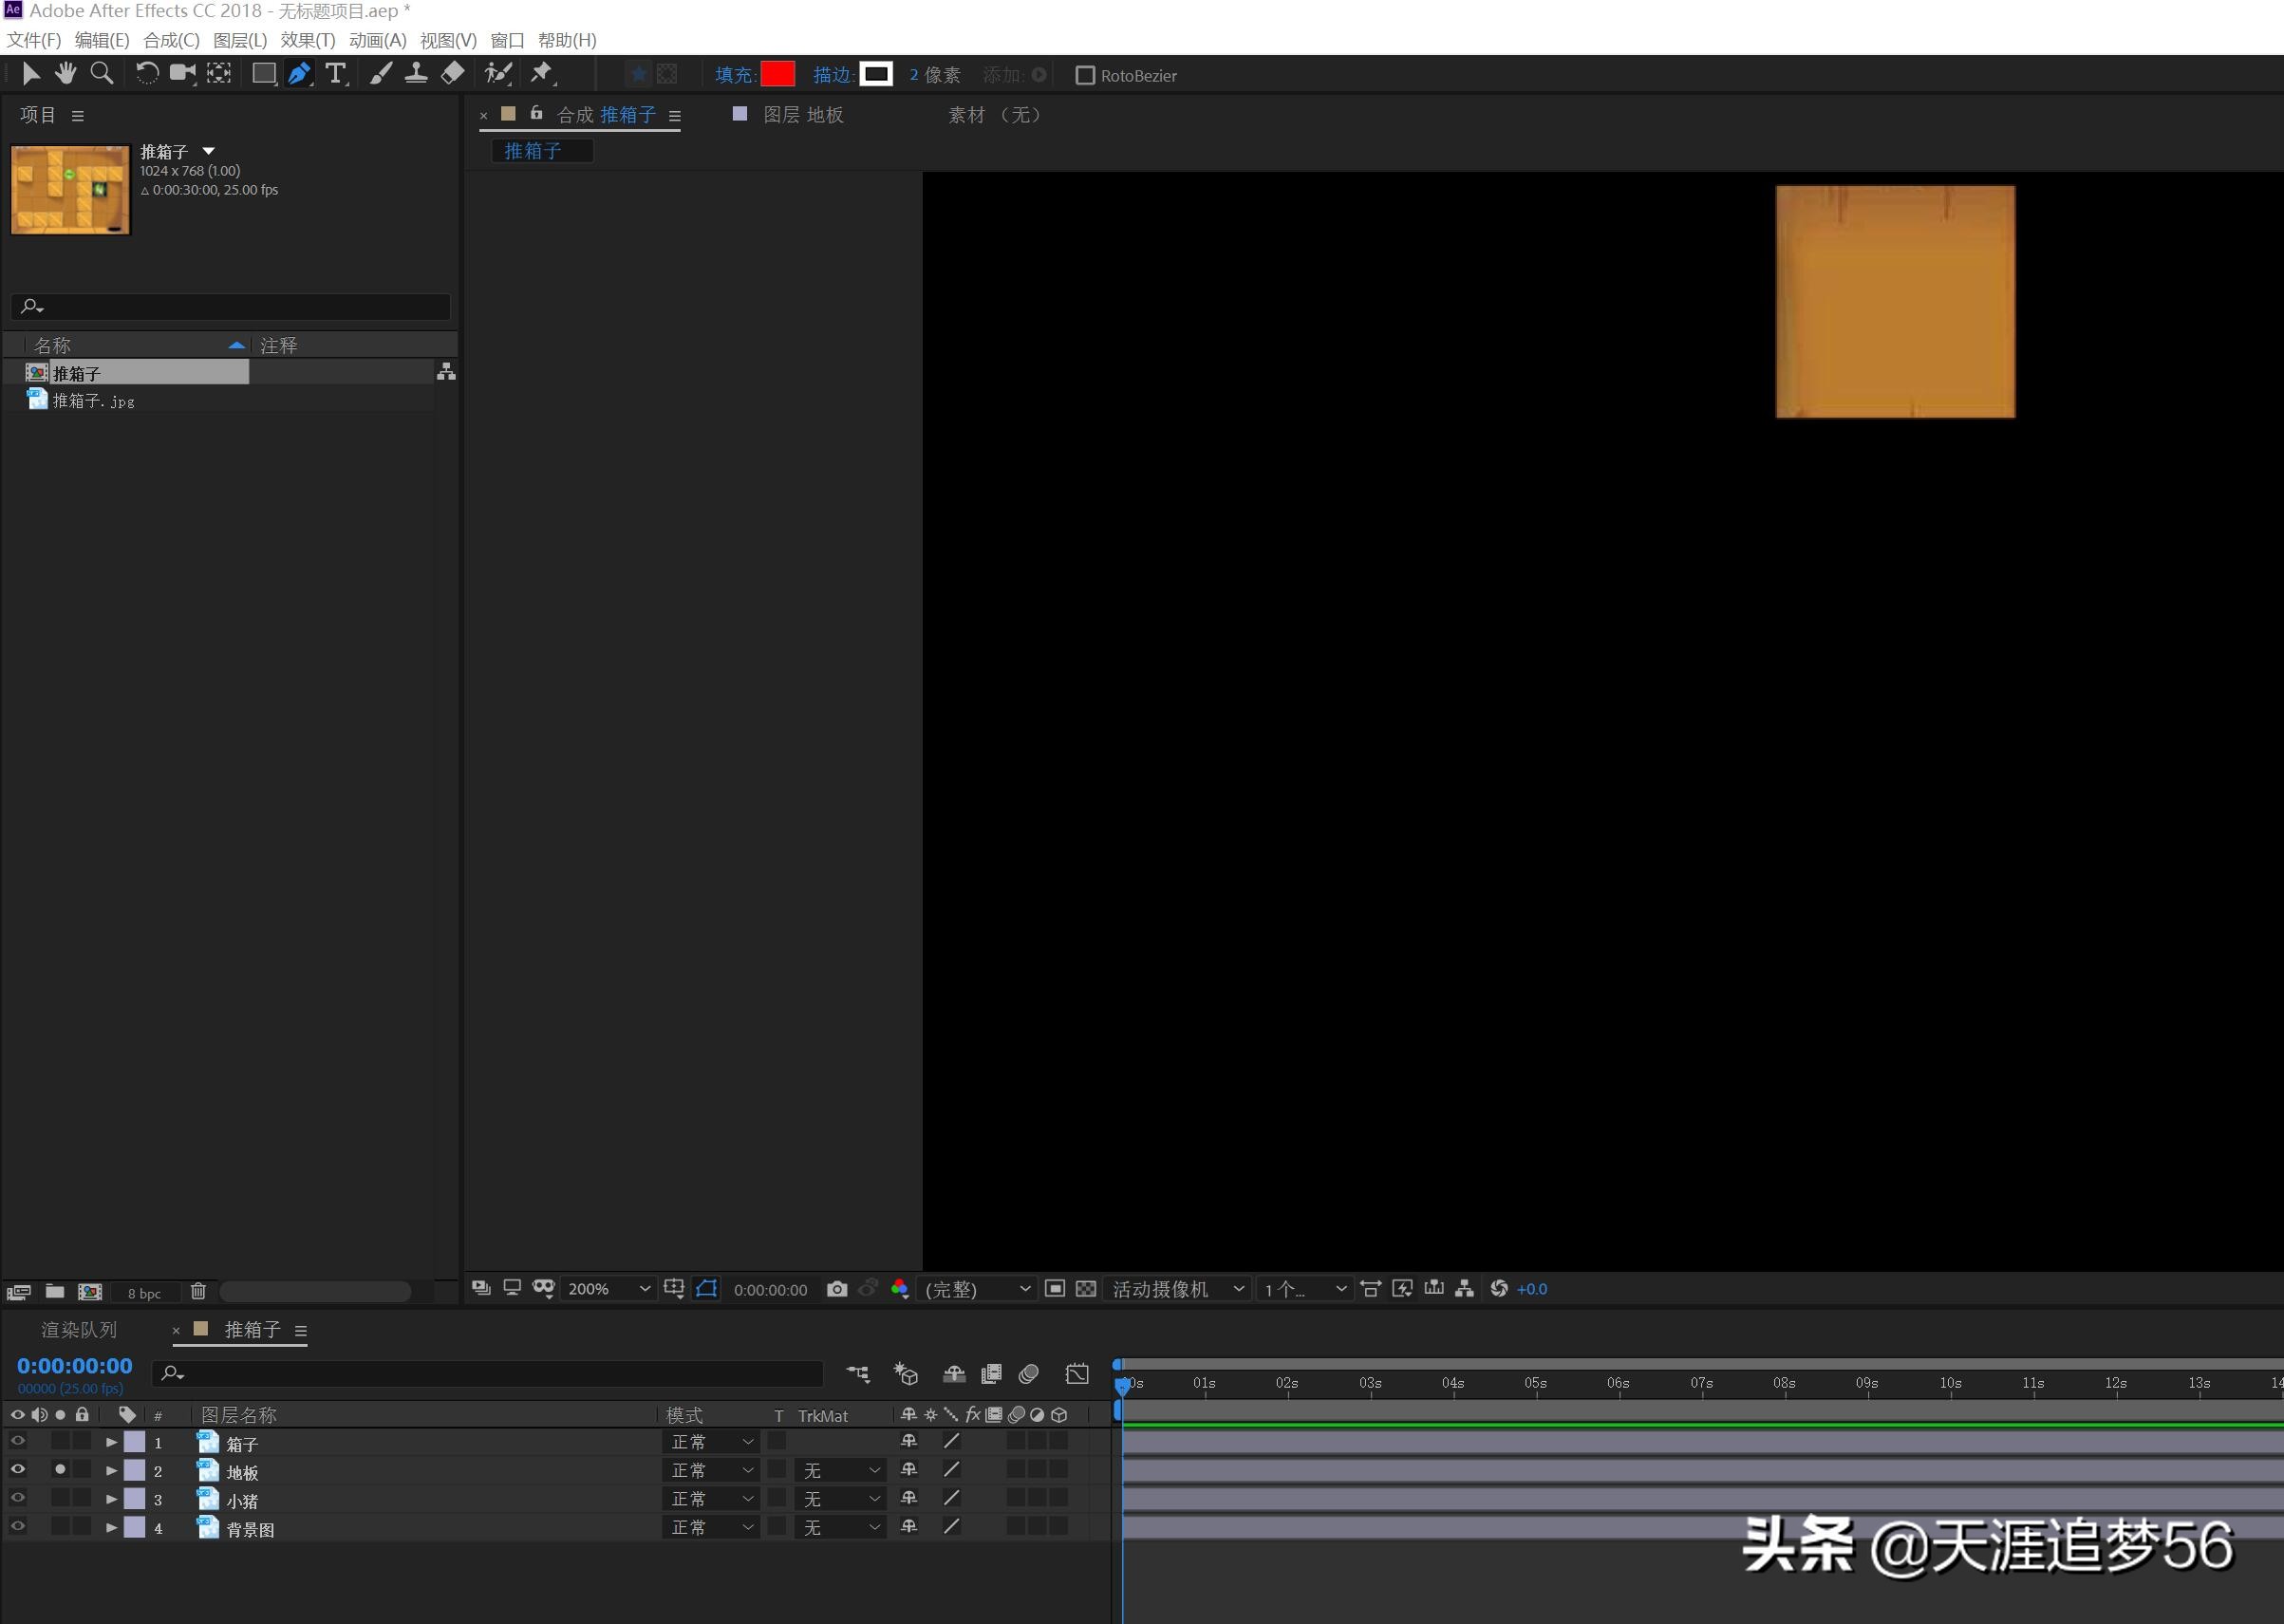
Task: Select the Puppet Pin tool
Action: tap(541, 73)
